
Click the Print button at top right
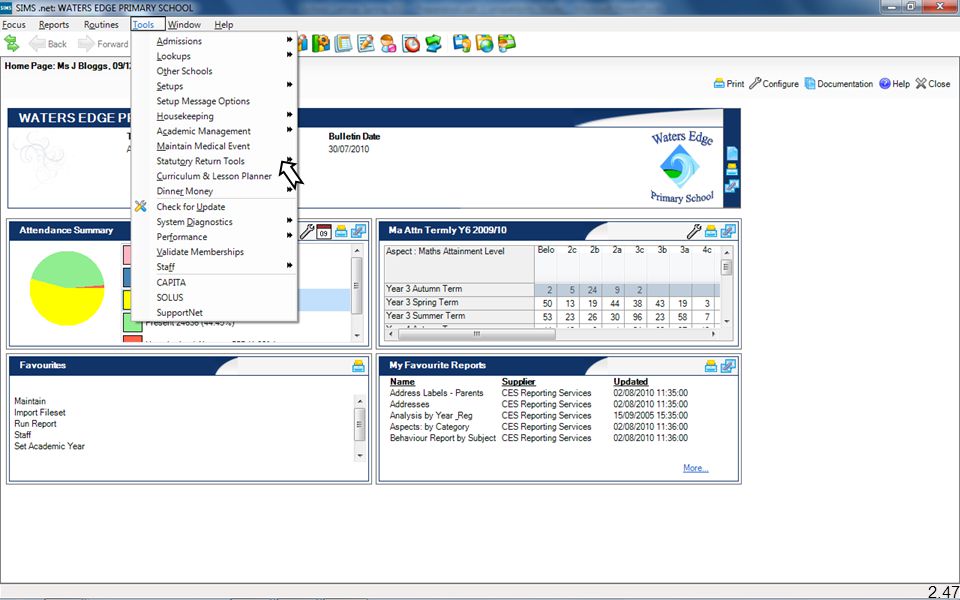(729, 84)
